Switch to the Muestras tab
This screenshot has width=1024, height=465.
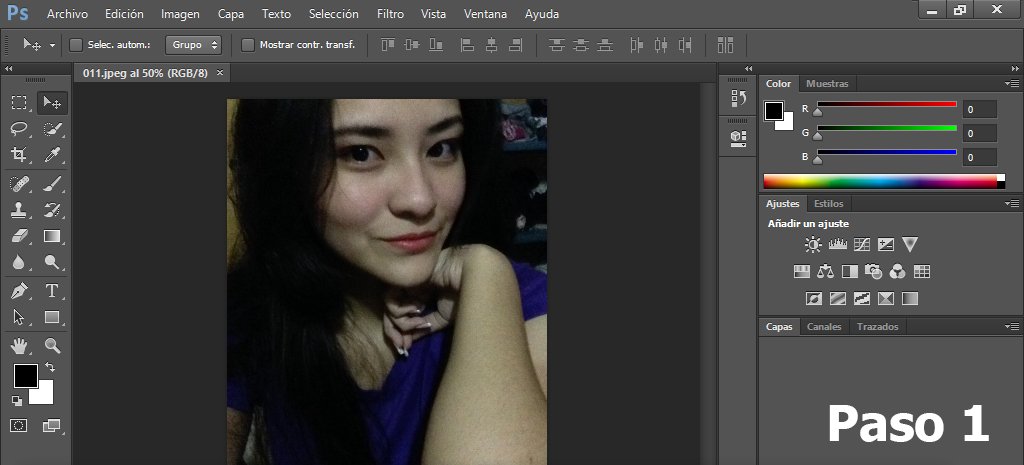click(827, 84)
